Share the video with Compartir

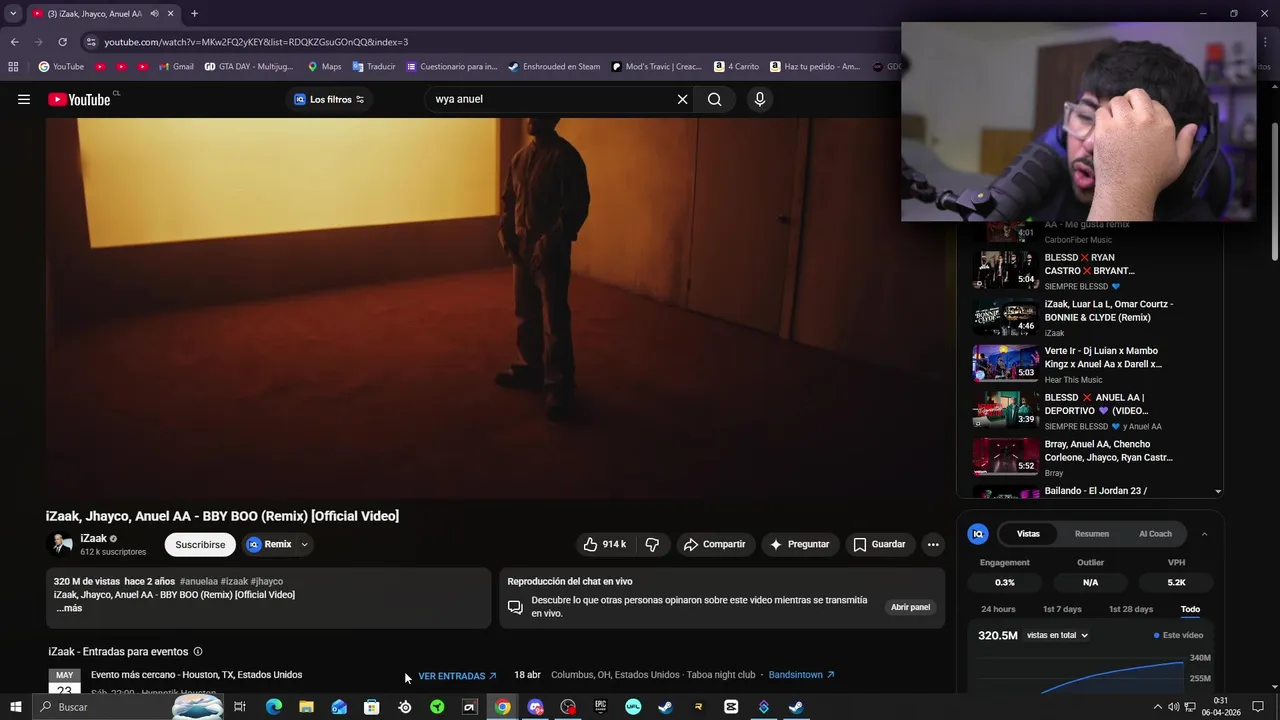[x=714, y=544]
